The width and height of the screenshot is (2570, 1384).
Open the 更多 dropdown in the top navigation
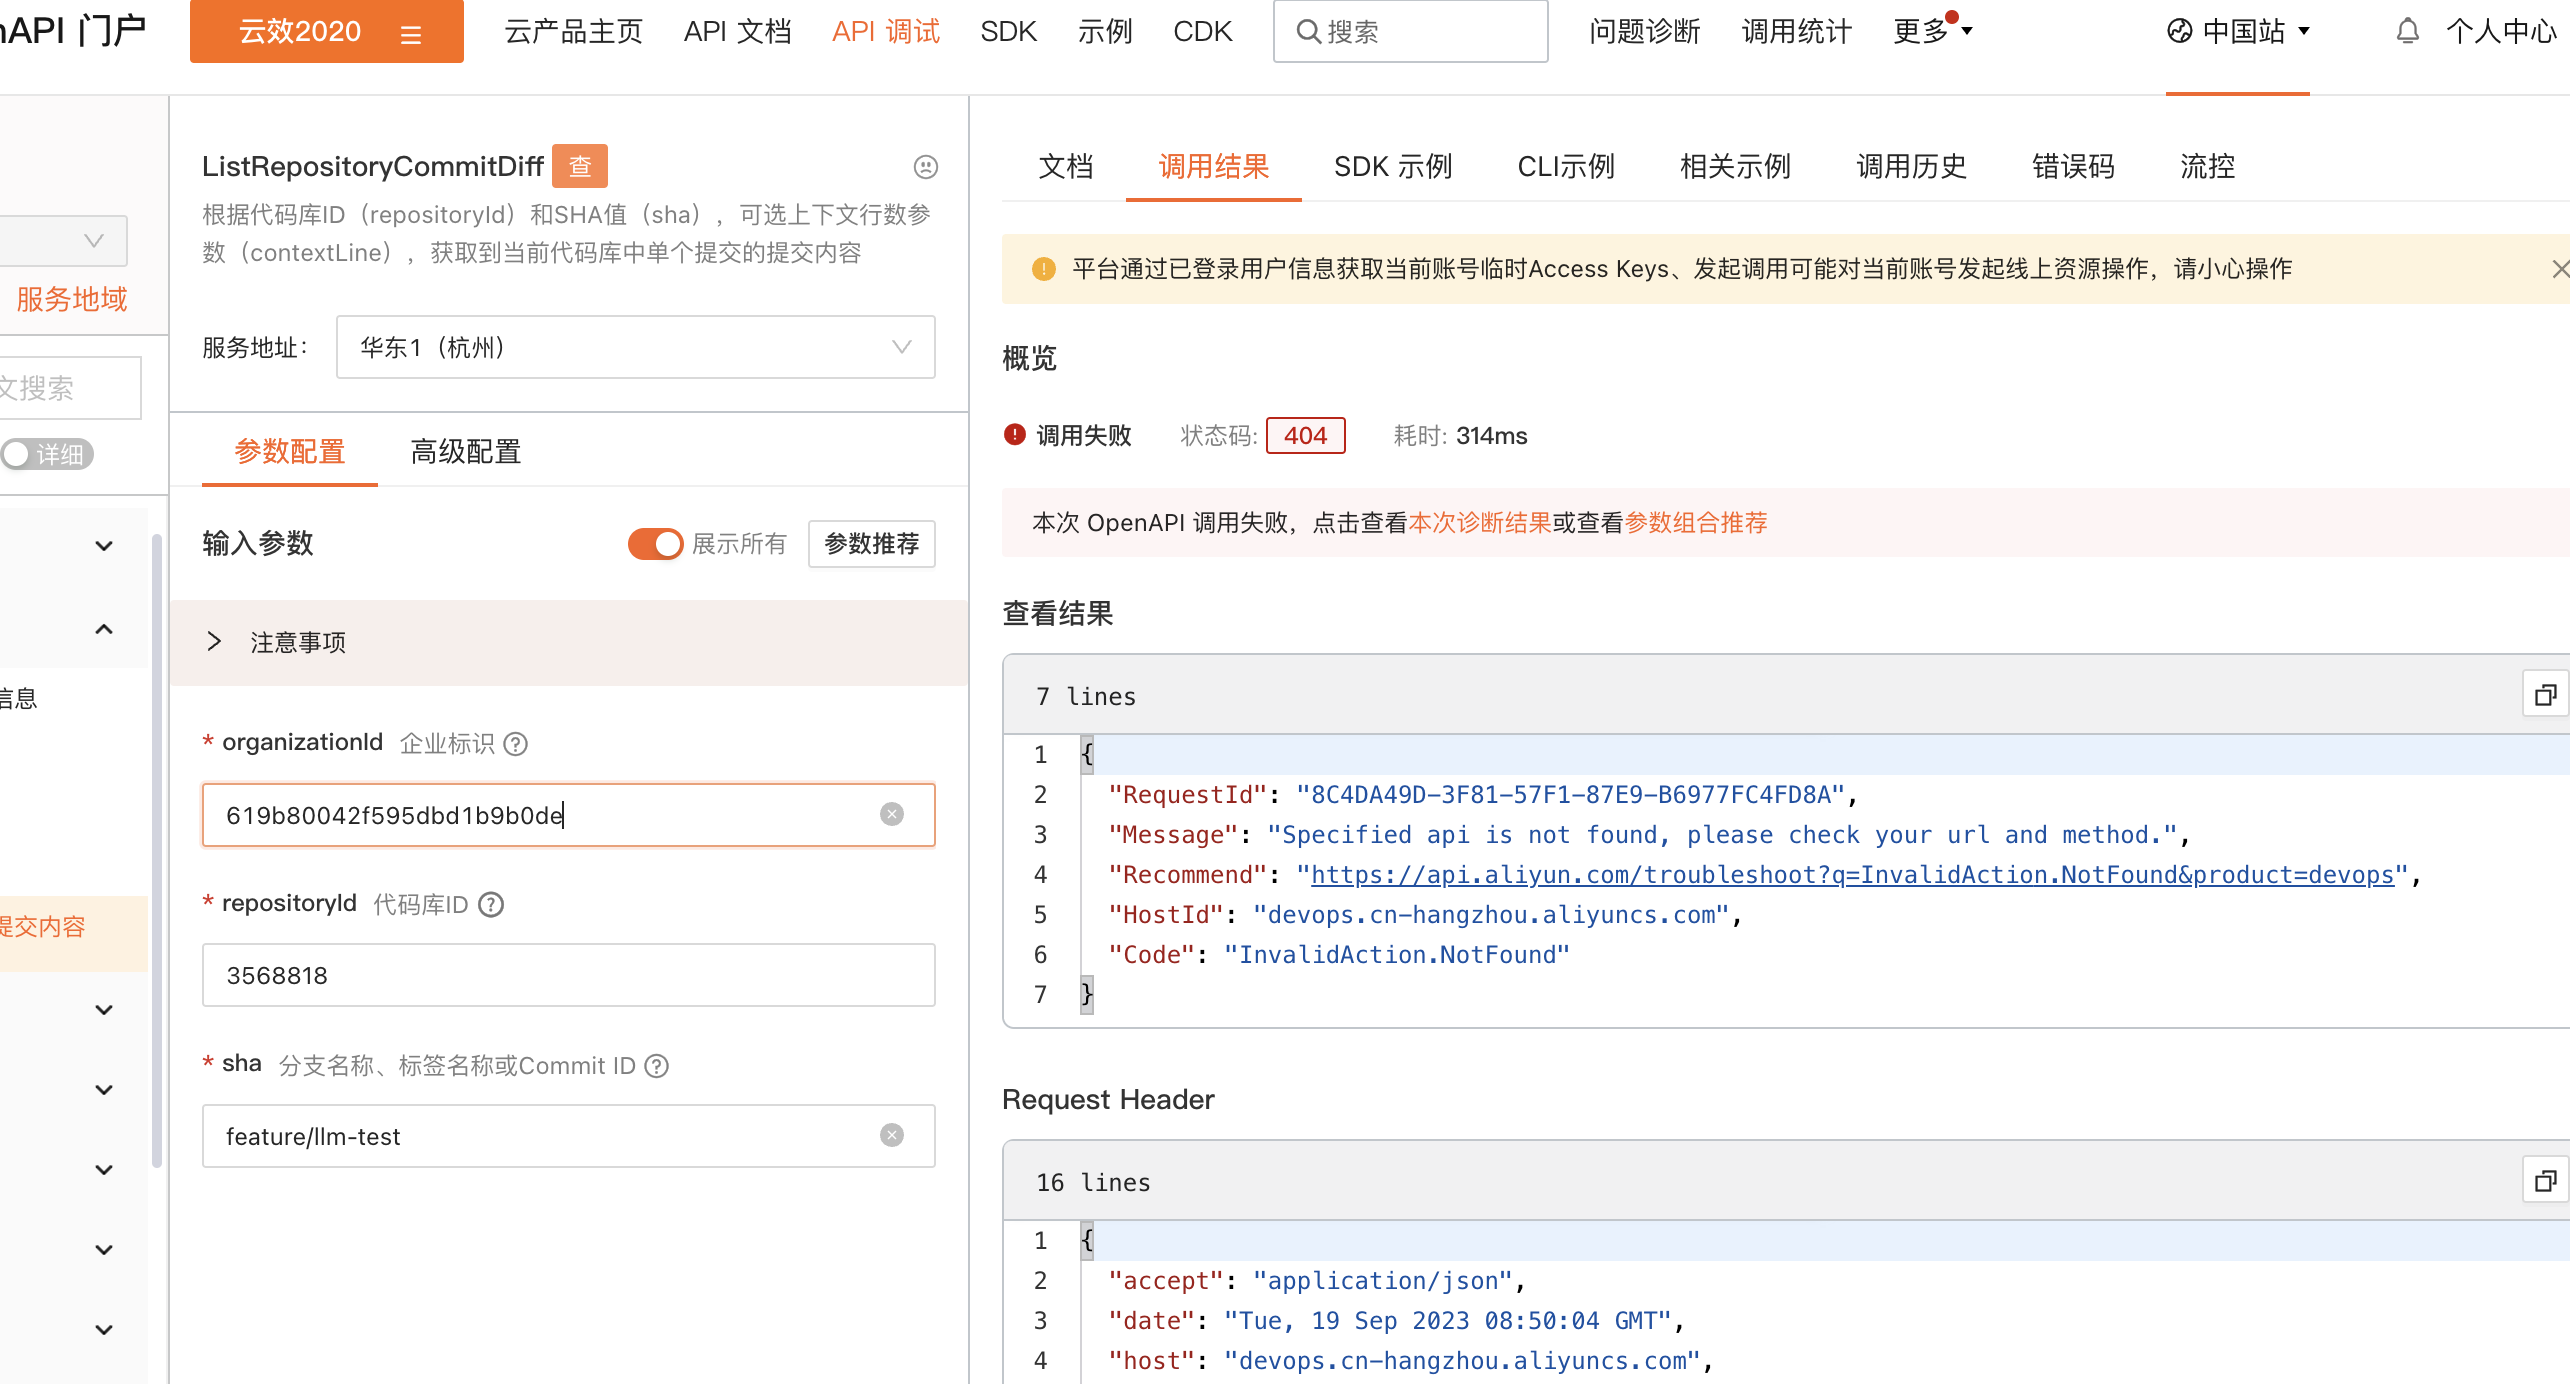1933,32
